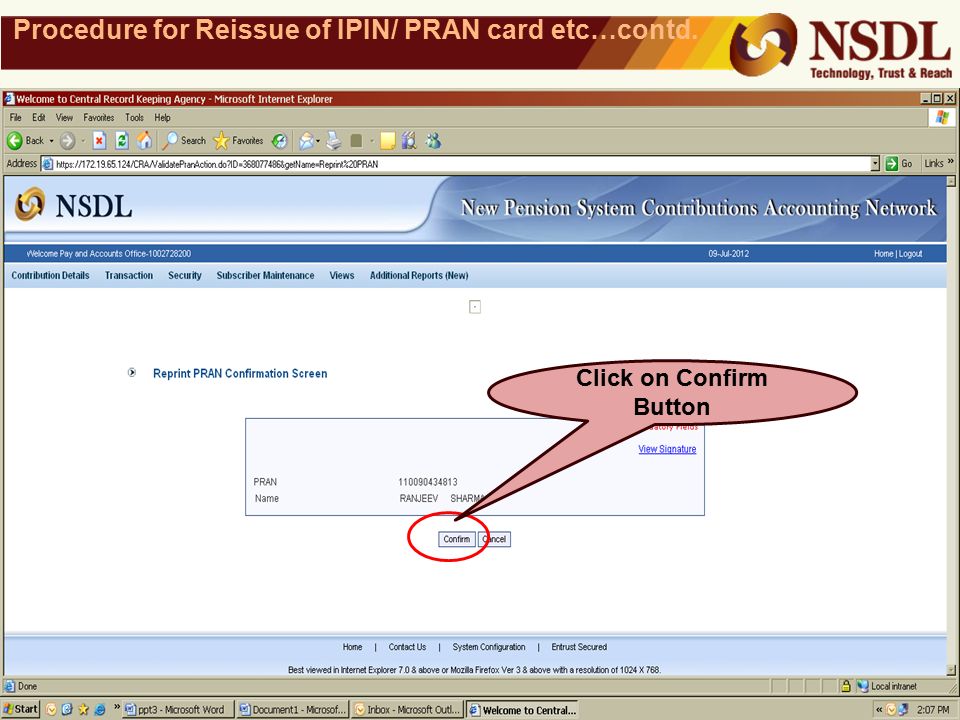The image size is (960, 720).
Task: Click the yellow note icon in toolbar
Action: 388,141
